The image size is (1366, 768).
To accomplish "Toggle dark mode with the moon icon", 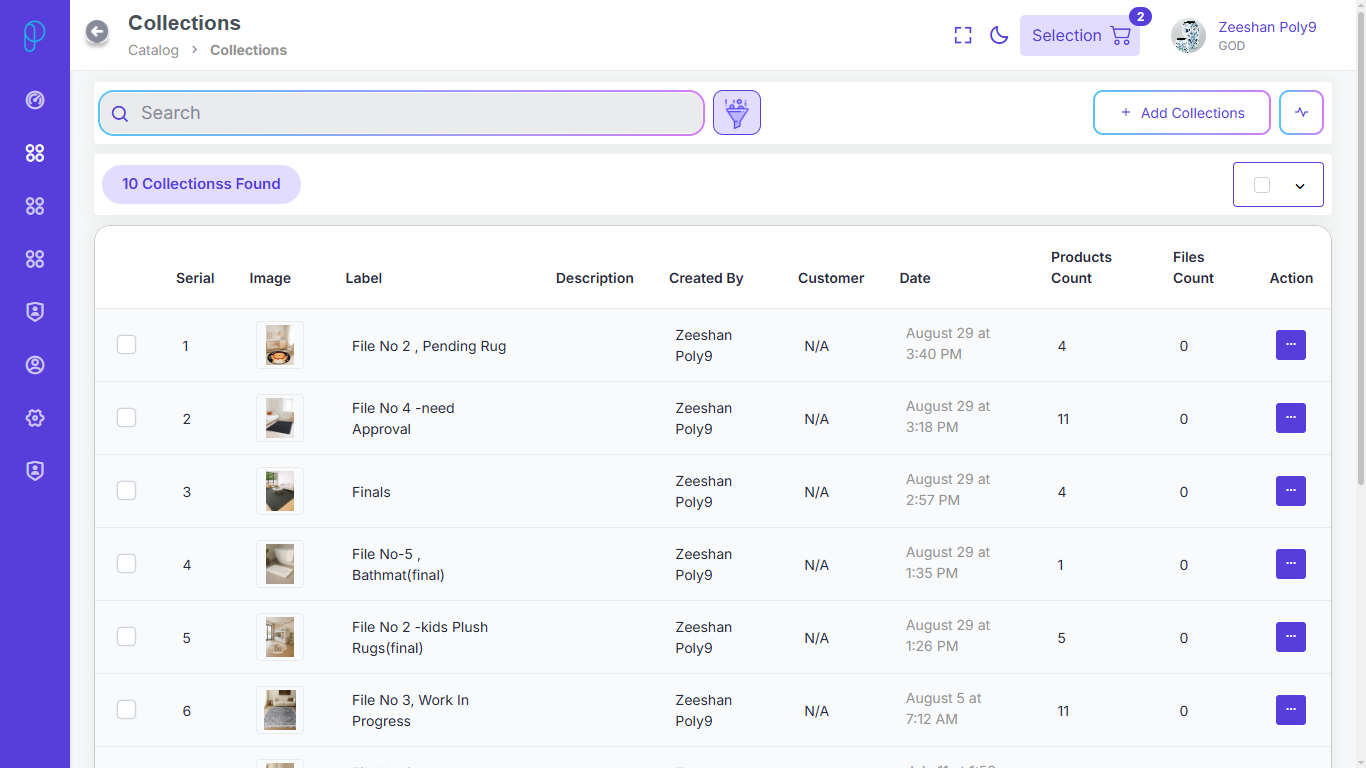I will (x=998, y=36).
